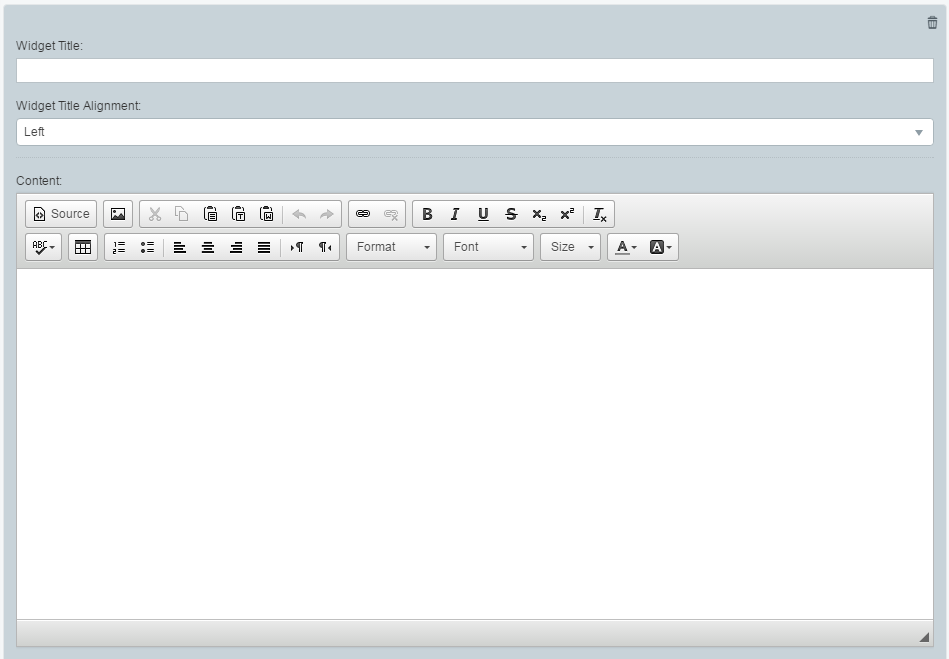Toggle Italic formatting
Viewport: 949px width, 659px height.
coord(455,214)
